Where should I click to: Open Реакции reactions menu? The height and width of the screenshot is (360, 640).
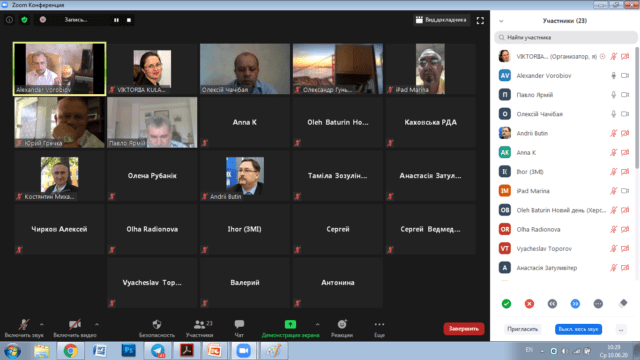[342, 328]
